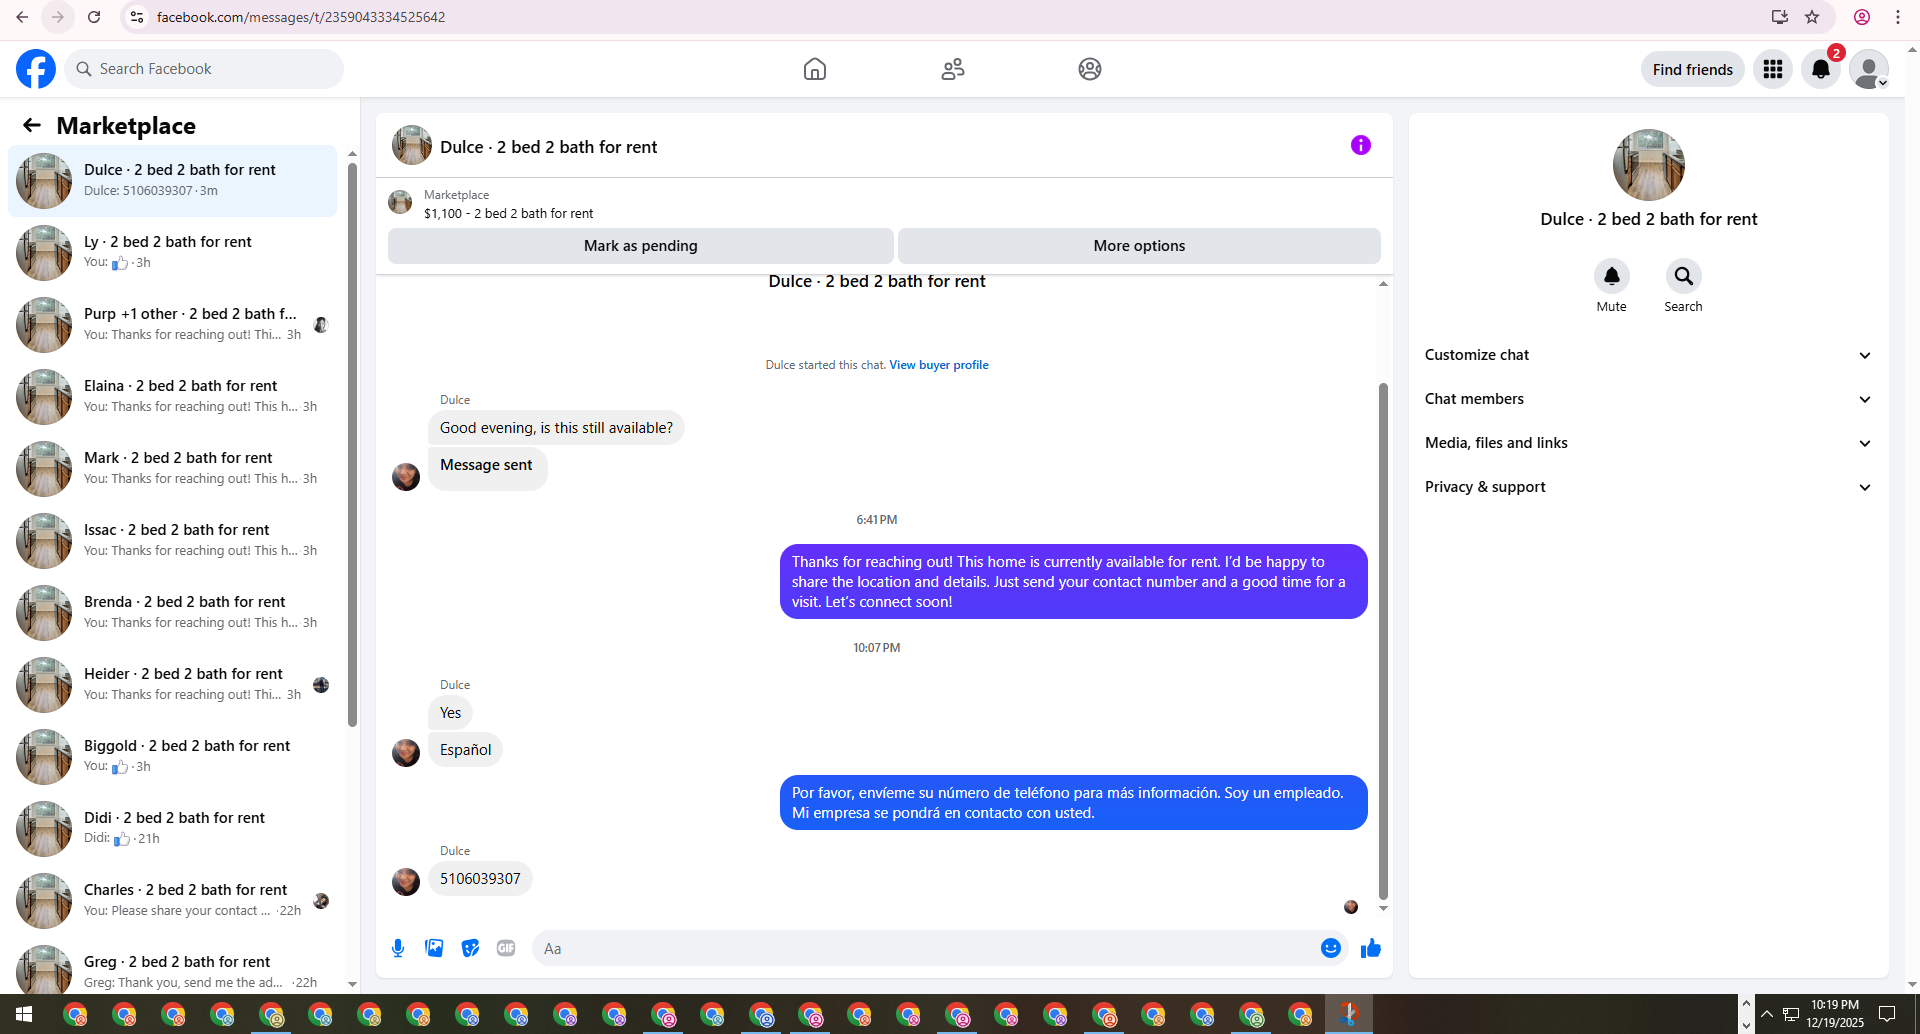1920x1034 pixels.
Task: Send a thumbs-up like
Action: click(x=1370, y=948)
